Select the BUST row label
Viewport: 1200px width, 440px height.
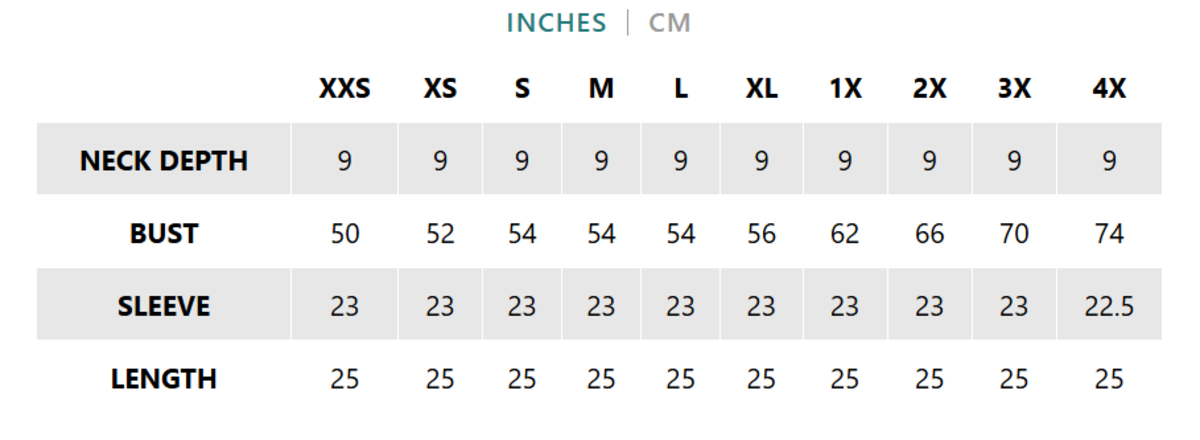click(x=164, y=234)
